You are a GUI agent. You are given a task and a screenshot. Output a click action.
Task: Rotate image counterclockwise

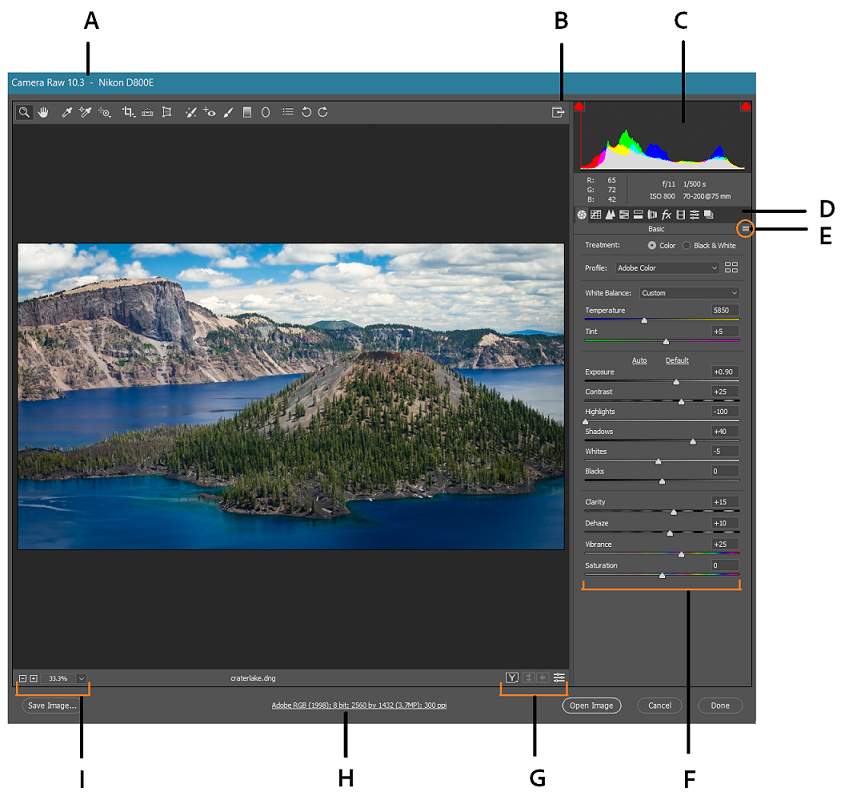[x=306, y=112]
